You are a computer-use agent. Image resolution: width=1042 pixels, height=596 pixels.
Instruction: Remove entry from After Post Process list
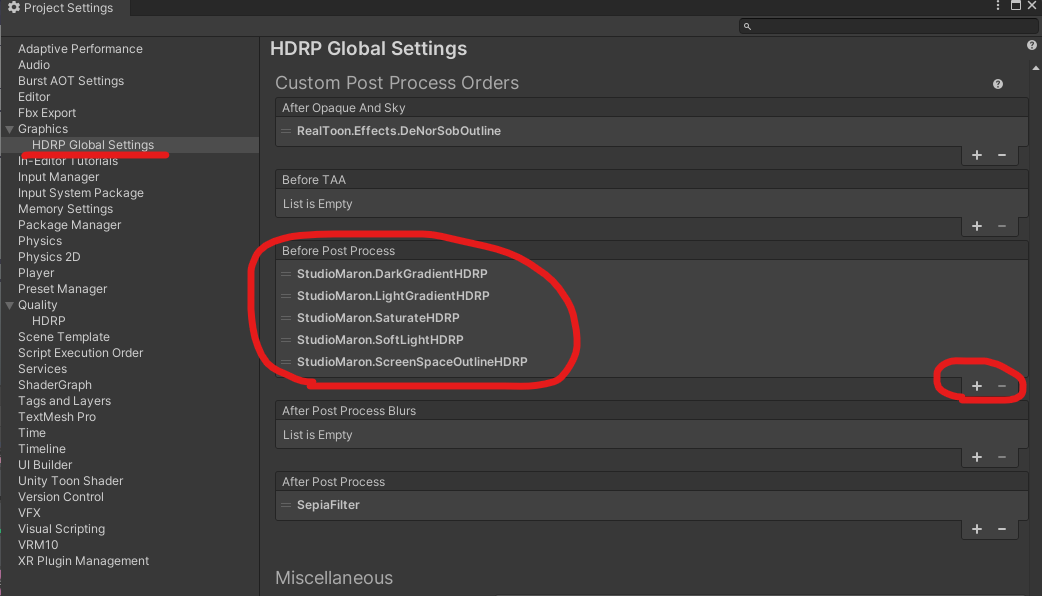coord(1002,529)
